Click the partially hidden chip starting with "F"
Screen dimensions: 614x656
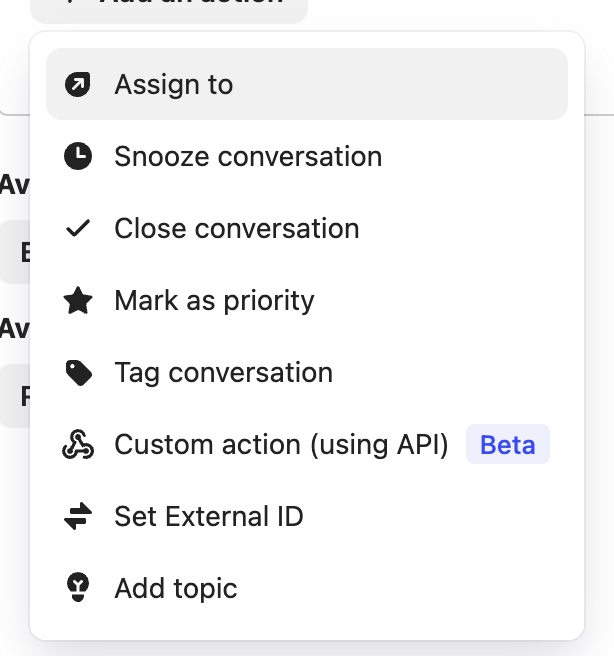[x=16, y=396]
